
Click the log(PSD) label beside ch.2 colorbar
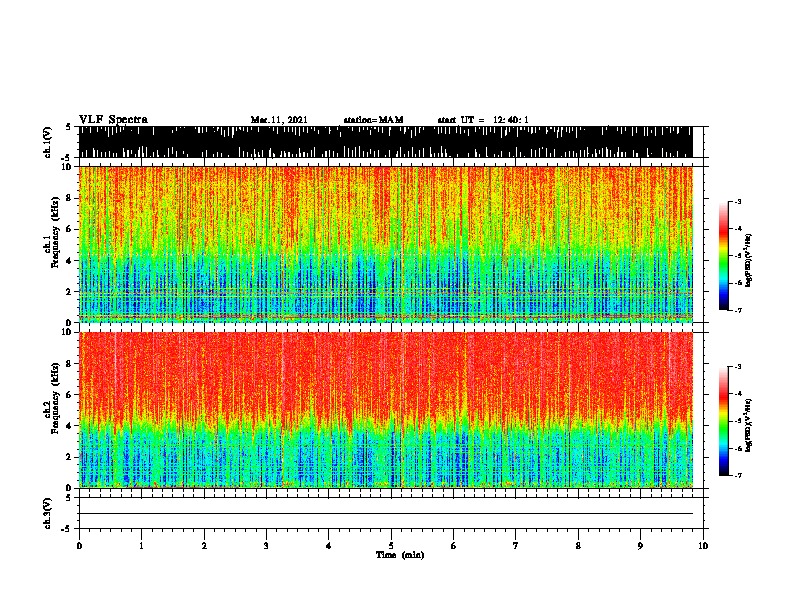(x=748, y=426)
